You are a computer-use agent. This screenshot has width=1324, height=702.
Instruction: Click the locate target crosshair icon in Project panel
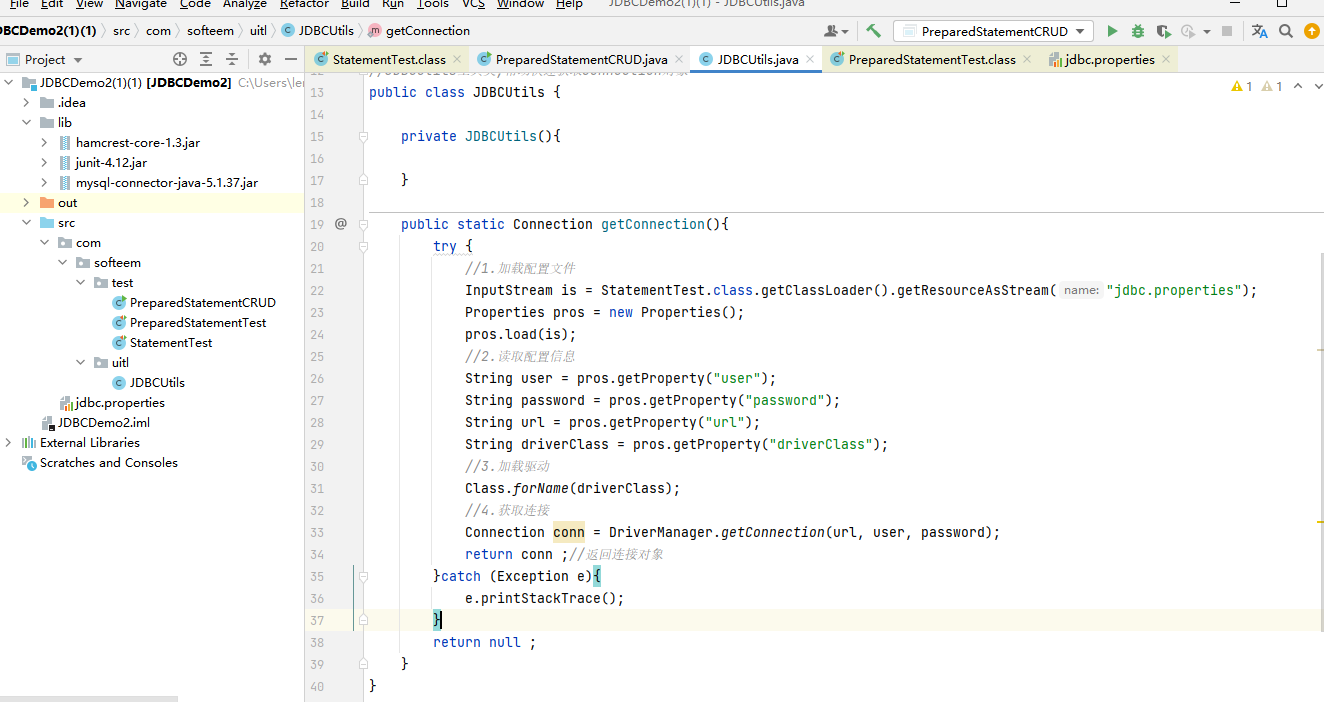point(180,59)
